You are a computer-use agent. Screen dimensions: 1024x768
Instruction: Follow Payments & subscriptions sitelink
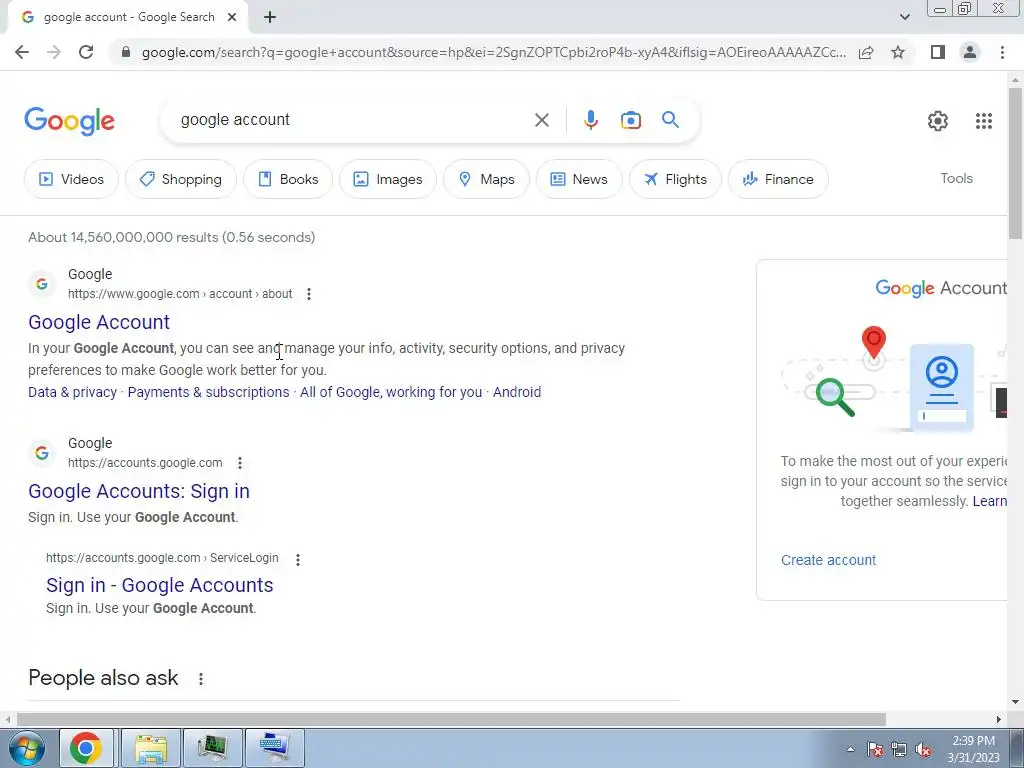[208, 392]
